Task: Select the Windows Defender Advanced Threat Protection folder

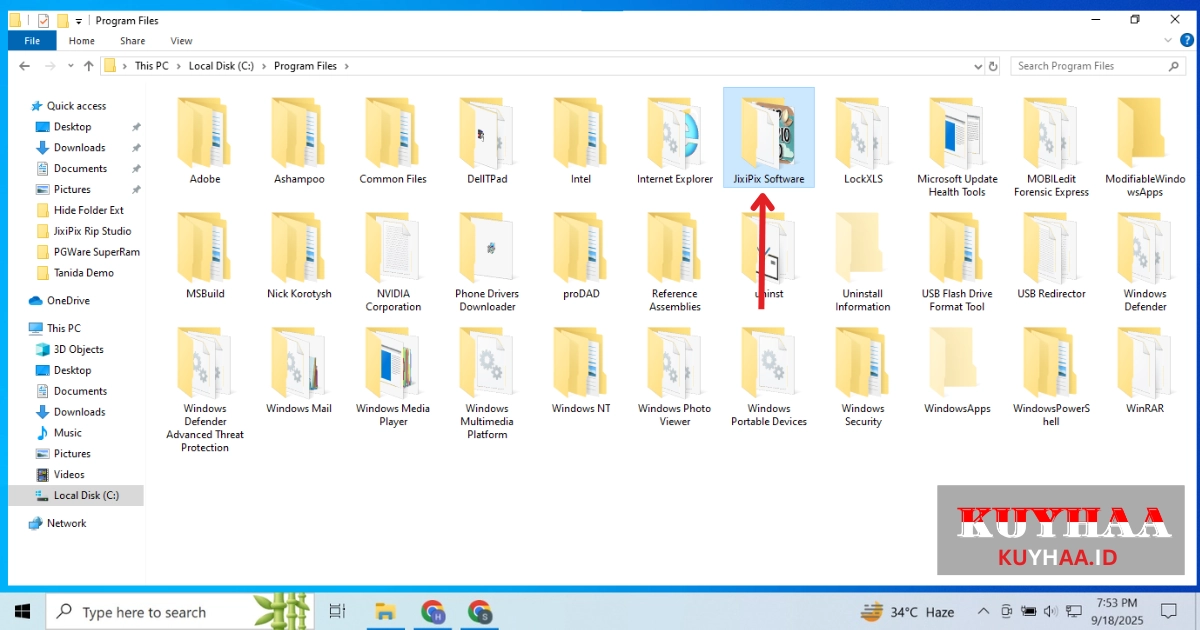Action: coord(205,388)
